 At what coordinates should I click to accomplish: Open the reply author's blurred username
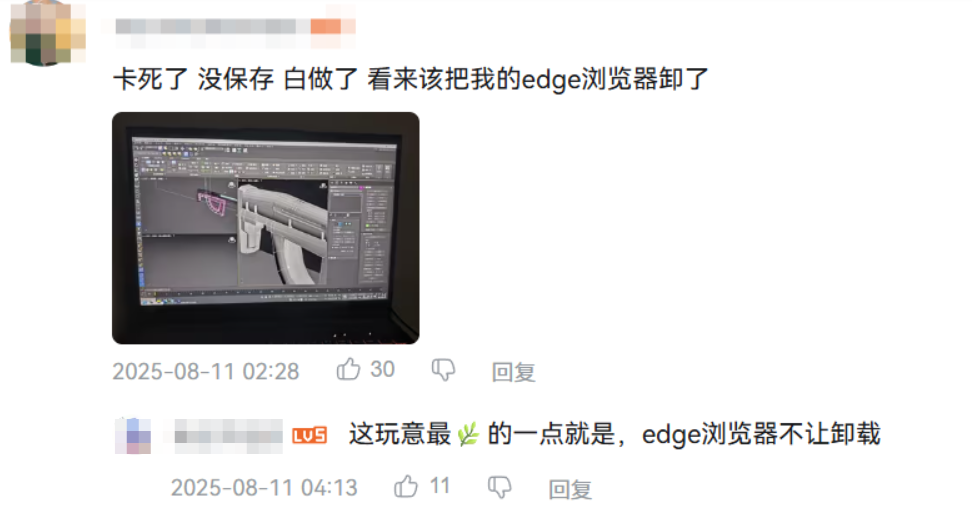(228, 436)
